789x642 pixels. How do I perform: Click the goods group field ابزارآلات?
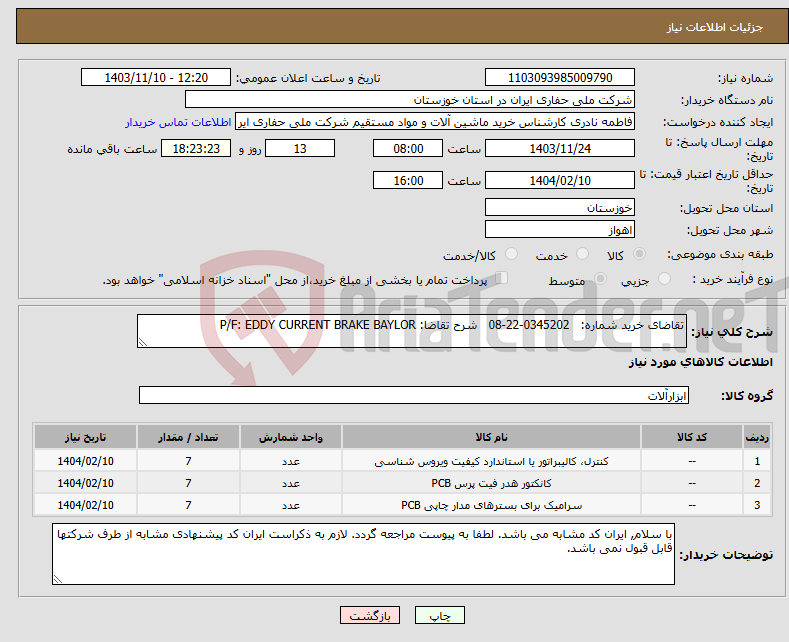[x=414, y=395]
